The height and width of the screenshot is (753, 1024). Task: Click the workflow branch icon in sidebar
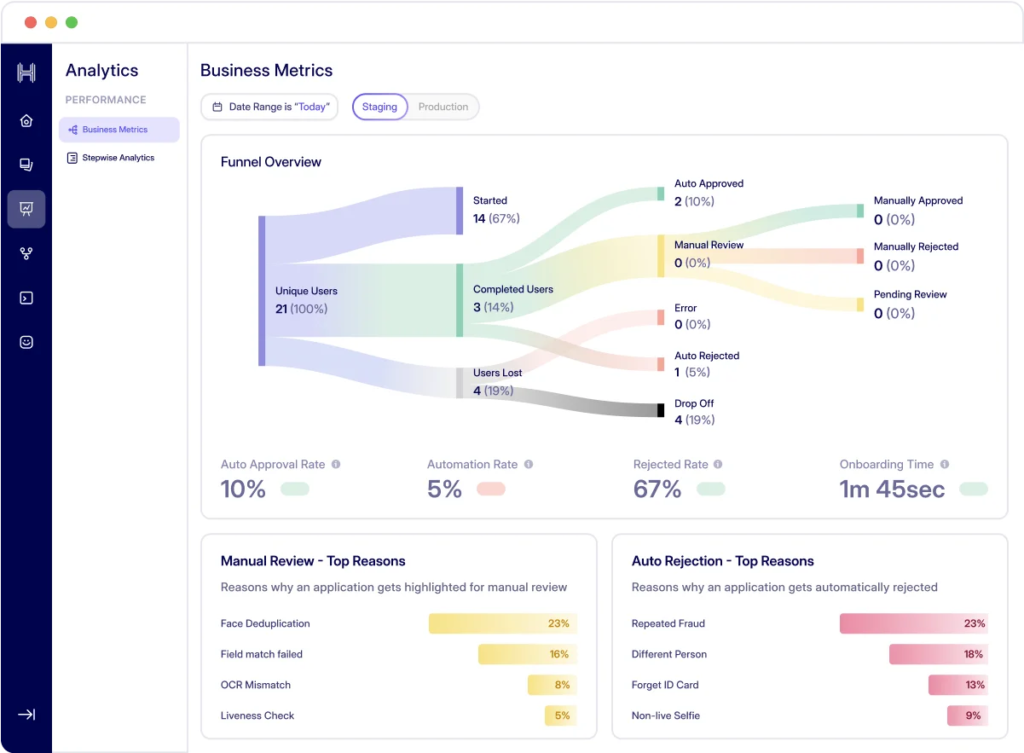pos(26,253)
